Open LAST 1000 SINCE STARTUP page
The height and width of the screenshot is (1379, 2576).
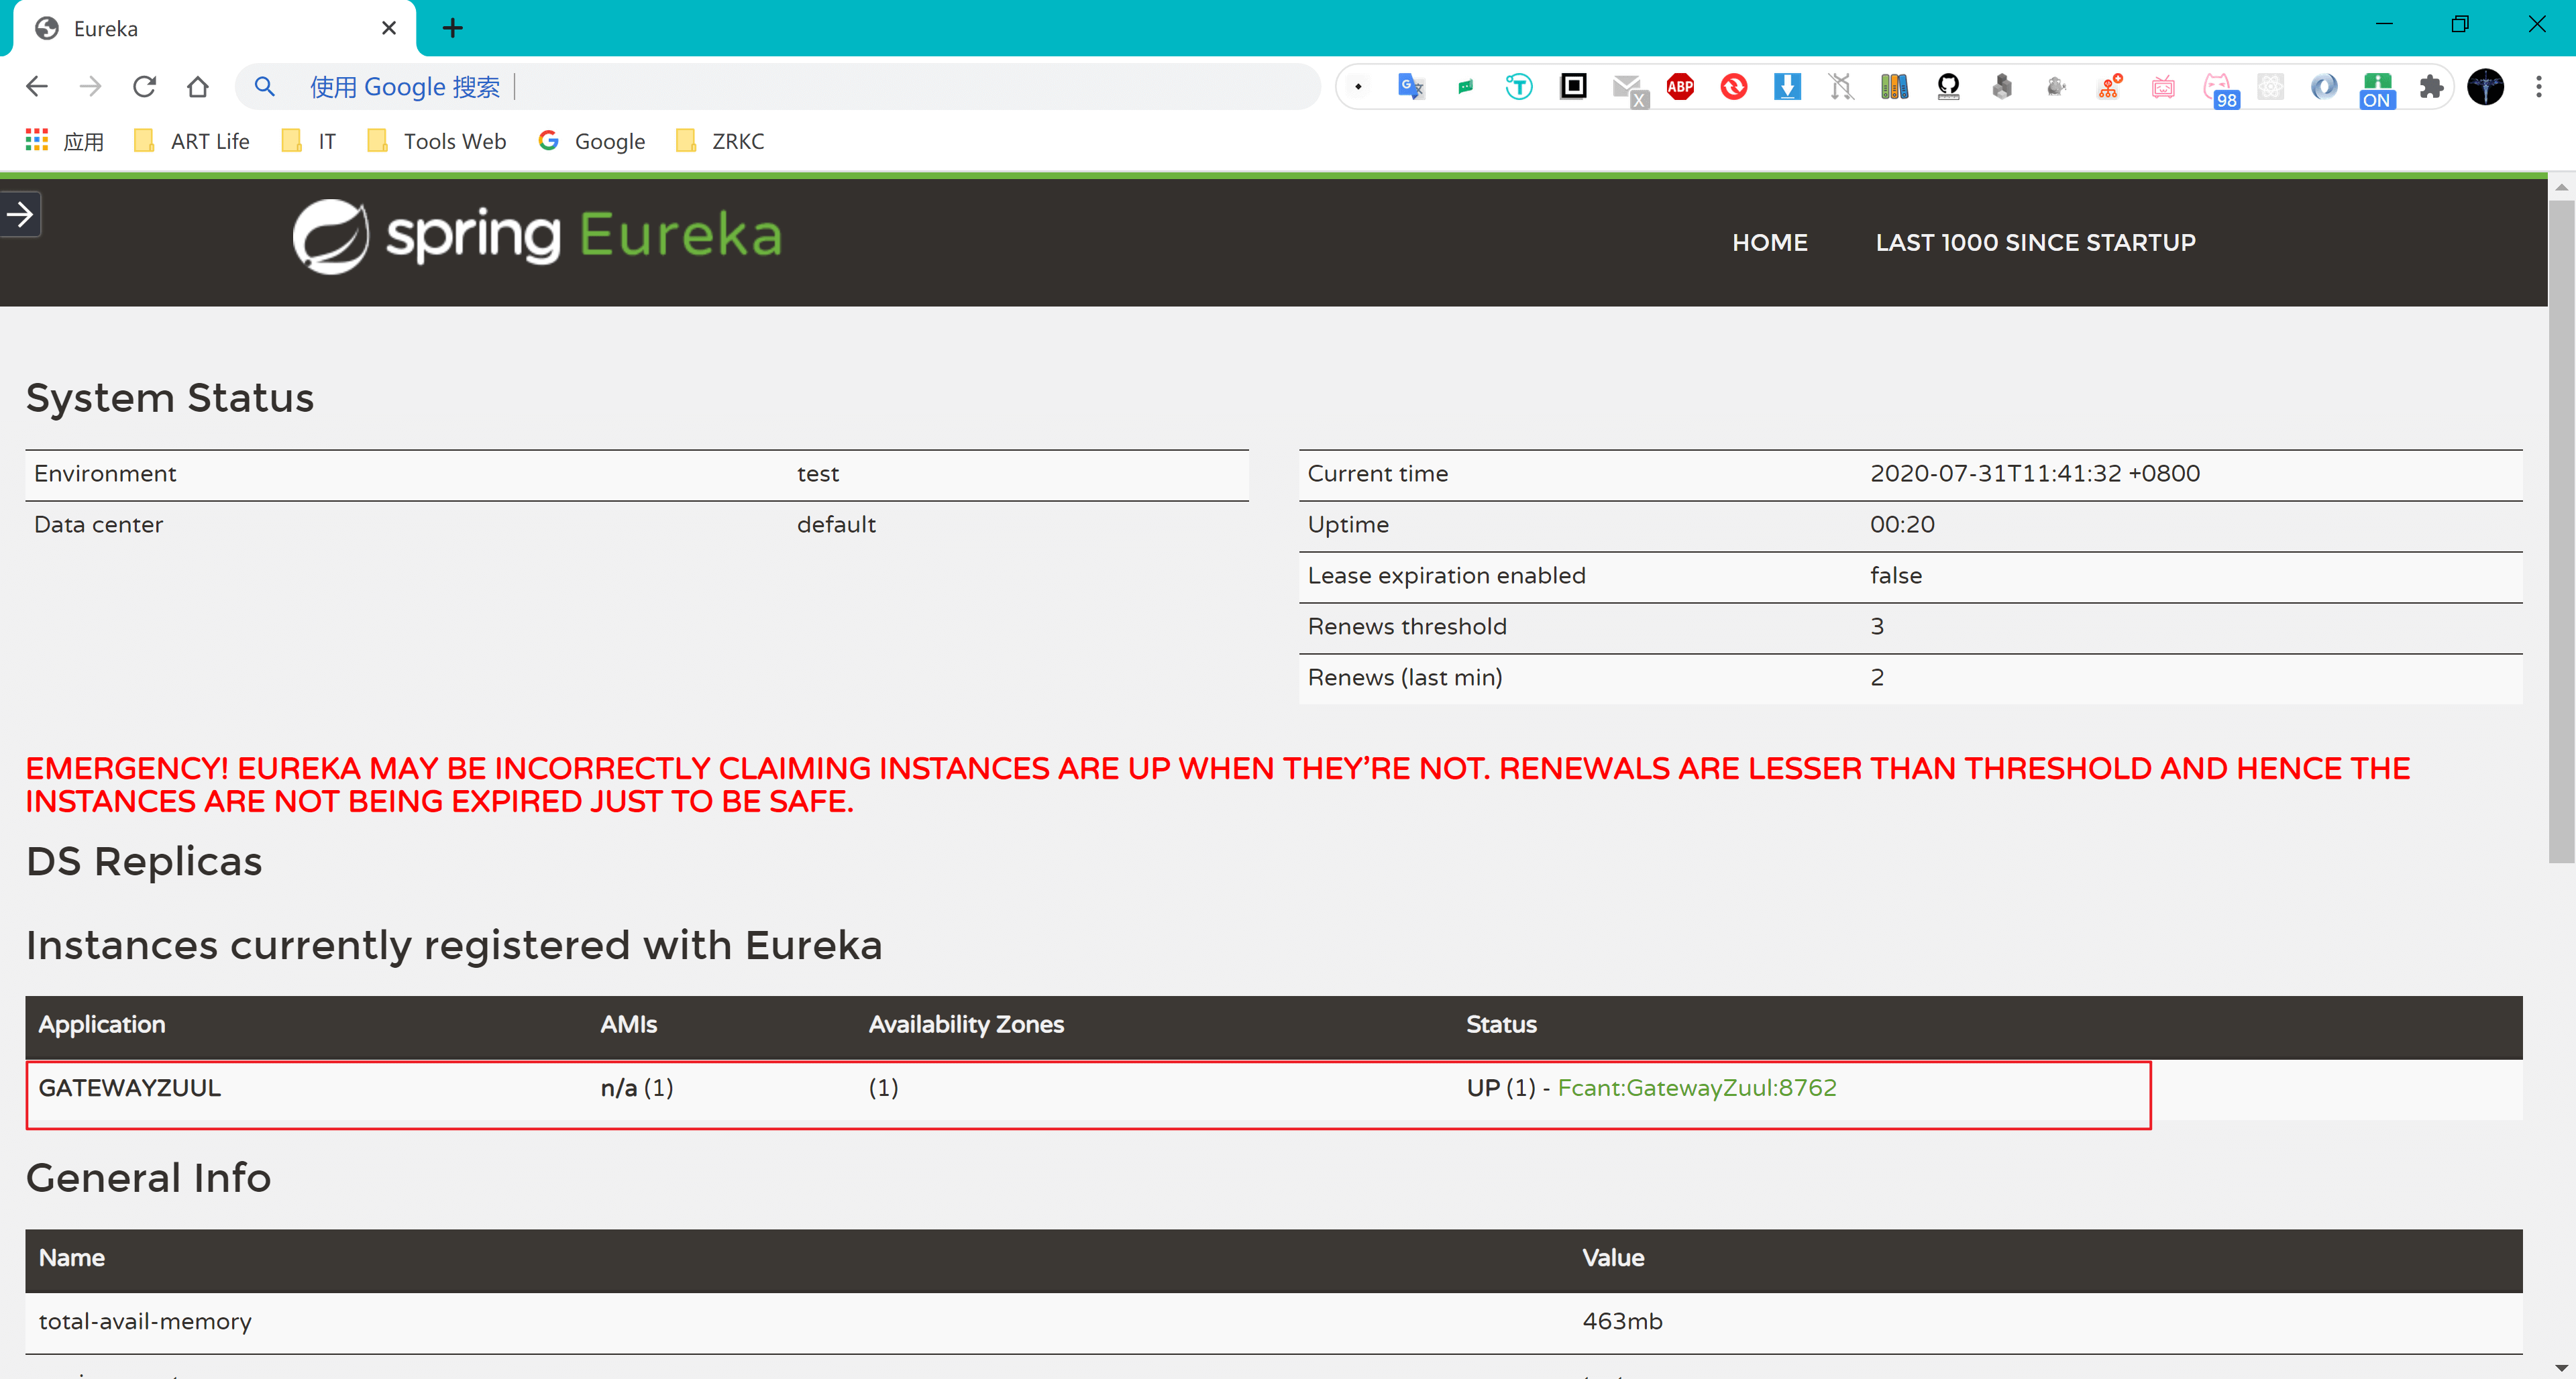[2035, 242]
